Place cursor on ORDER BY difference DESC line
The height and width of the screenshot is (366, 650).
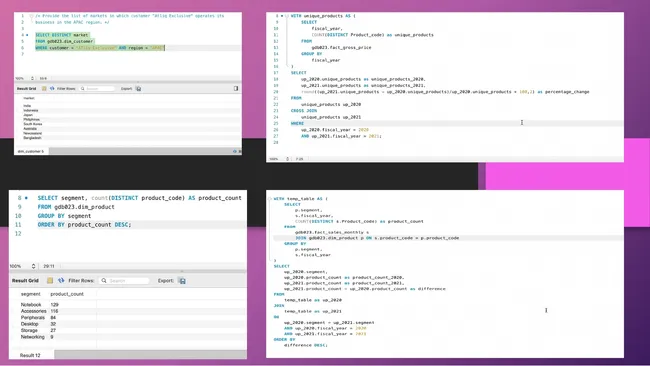point(301,342)
